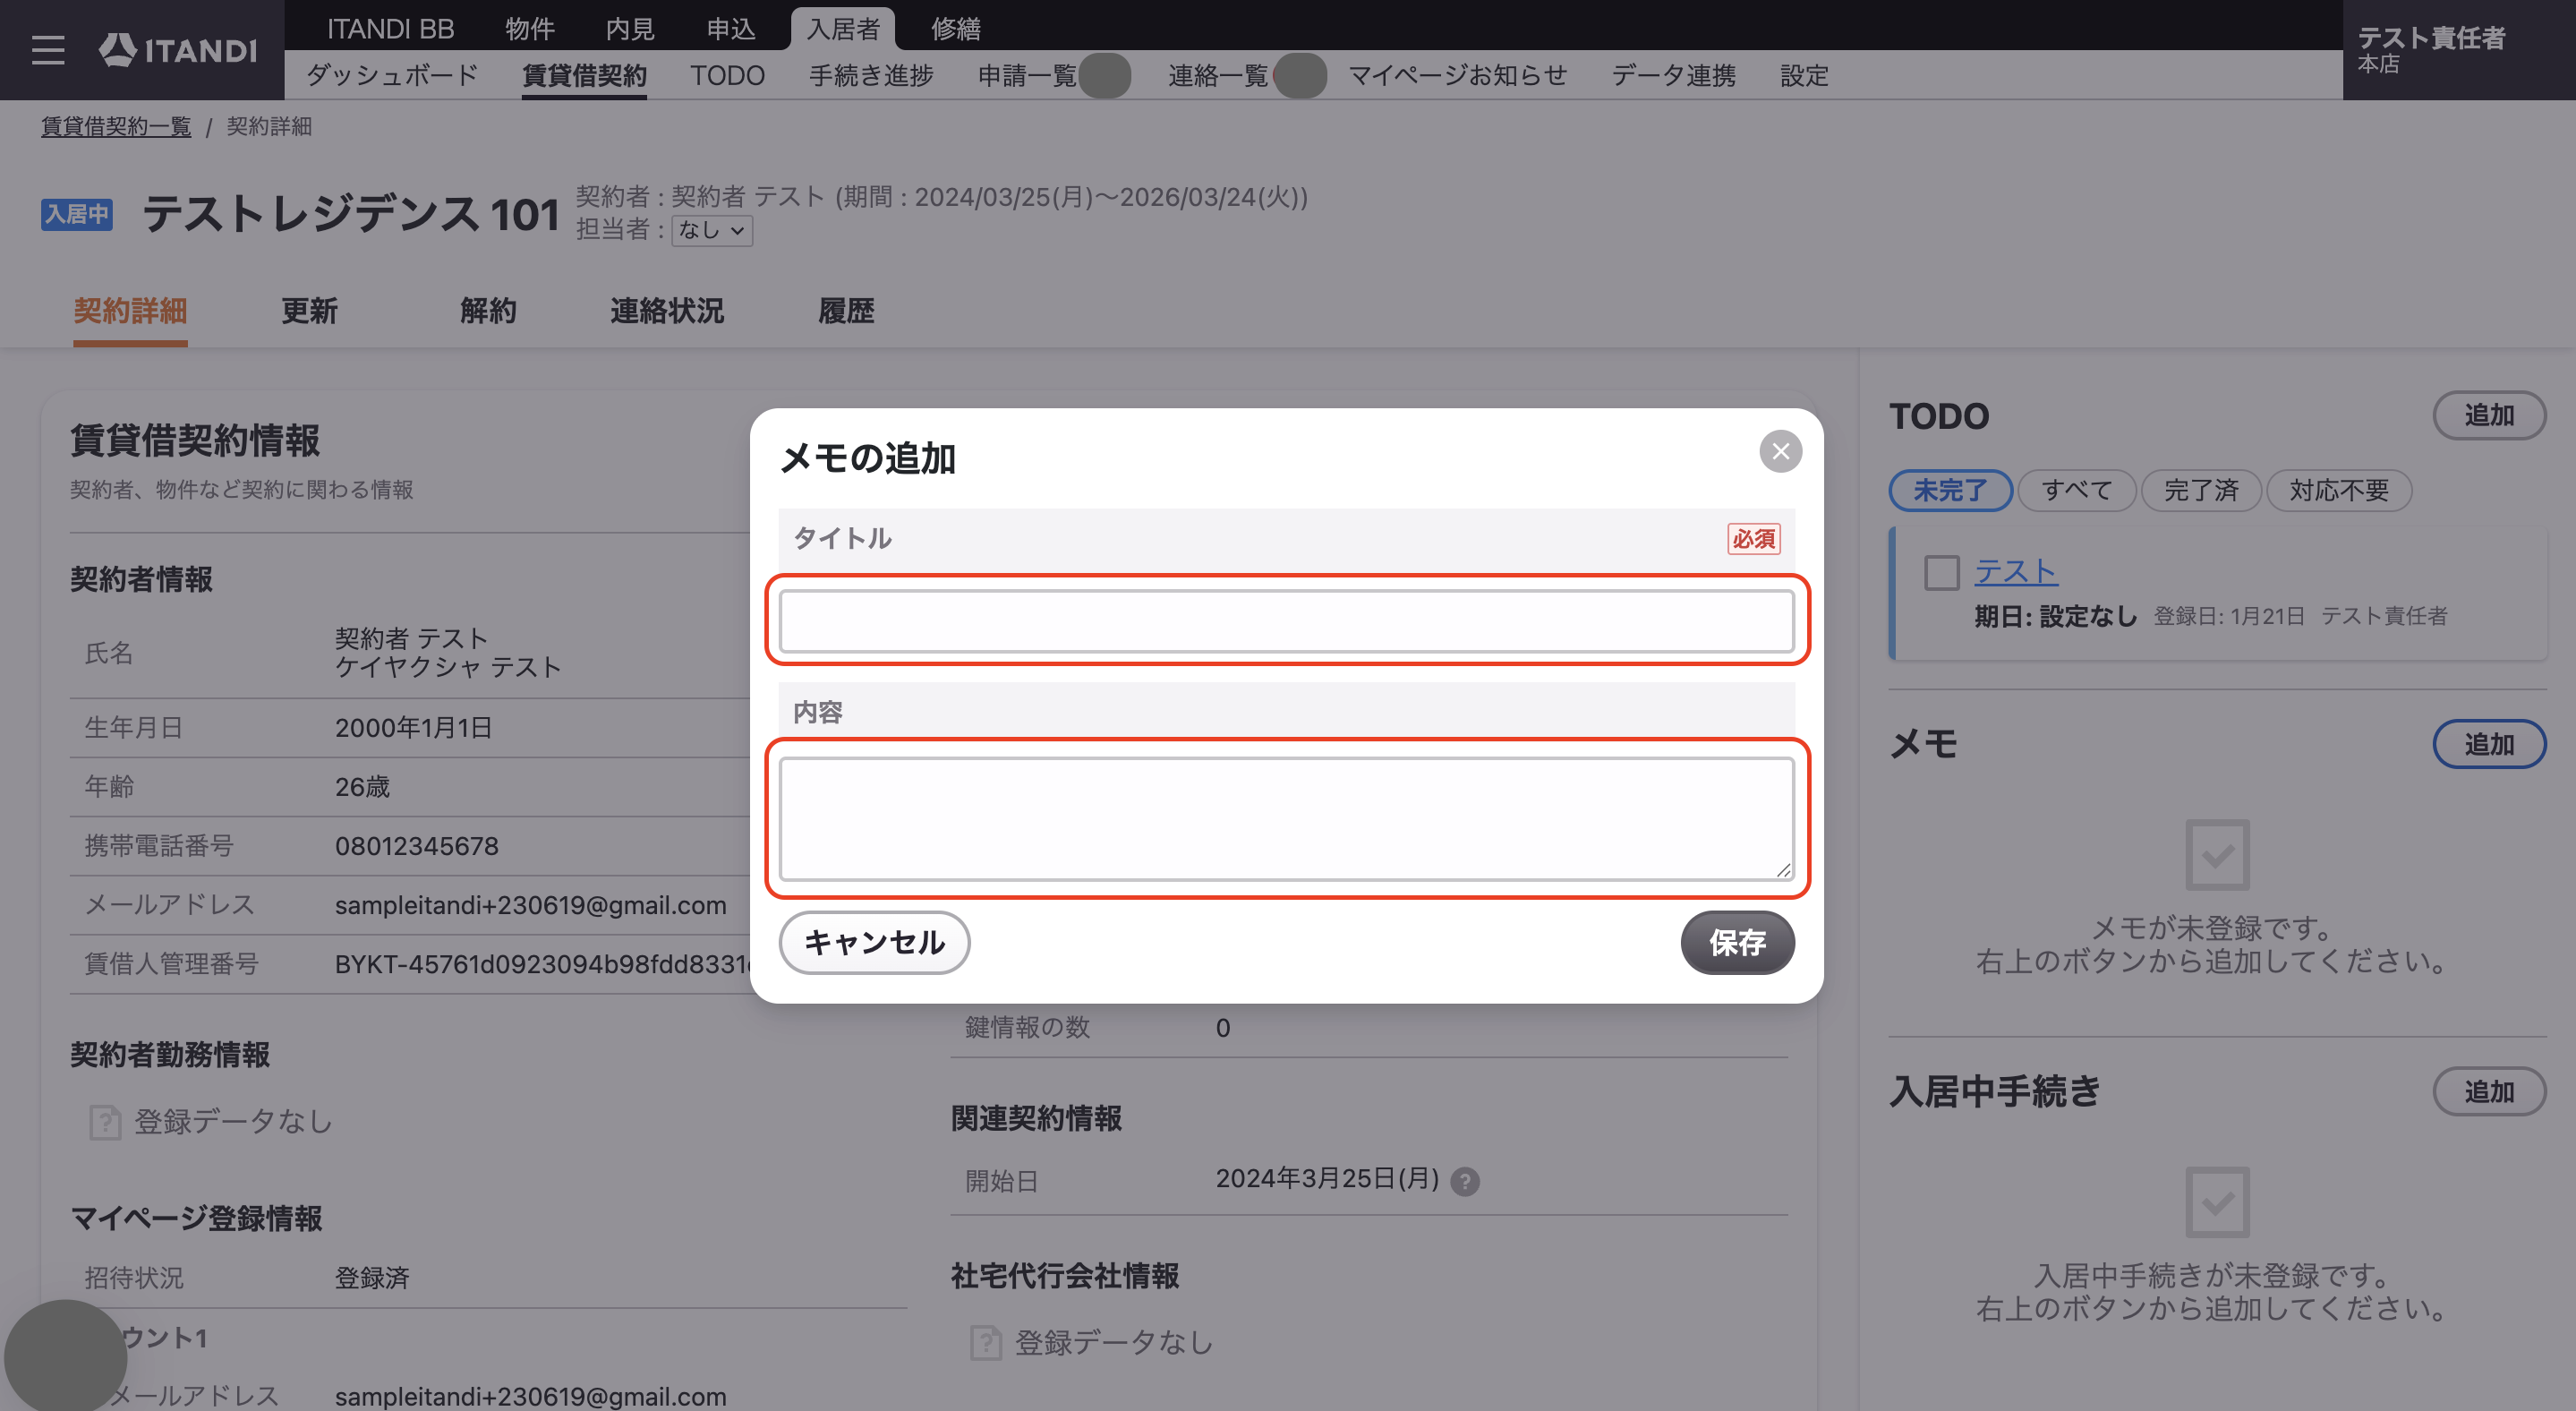Click the 賃貸借契約一覧 breadcrumb link
This screenshot has height=1411, width=2576.
(116, 127)
